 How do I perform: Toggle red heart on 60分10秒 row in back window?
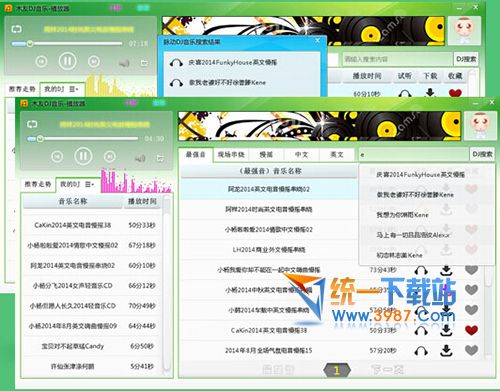tap(455, 93)
